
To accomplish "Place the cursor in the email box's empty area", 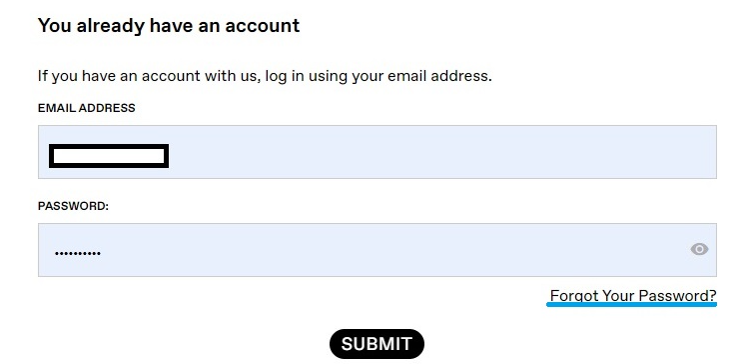I will 441,152.
